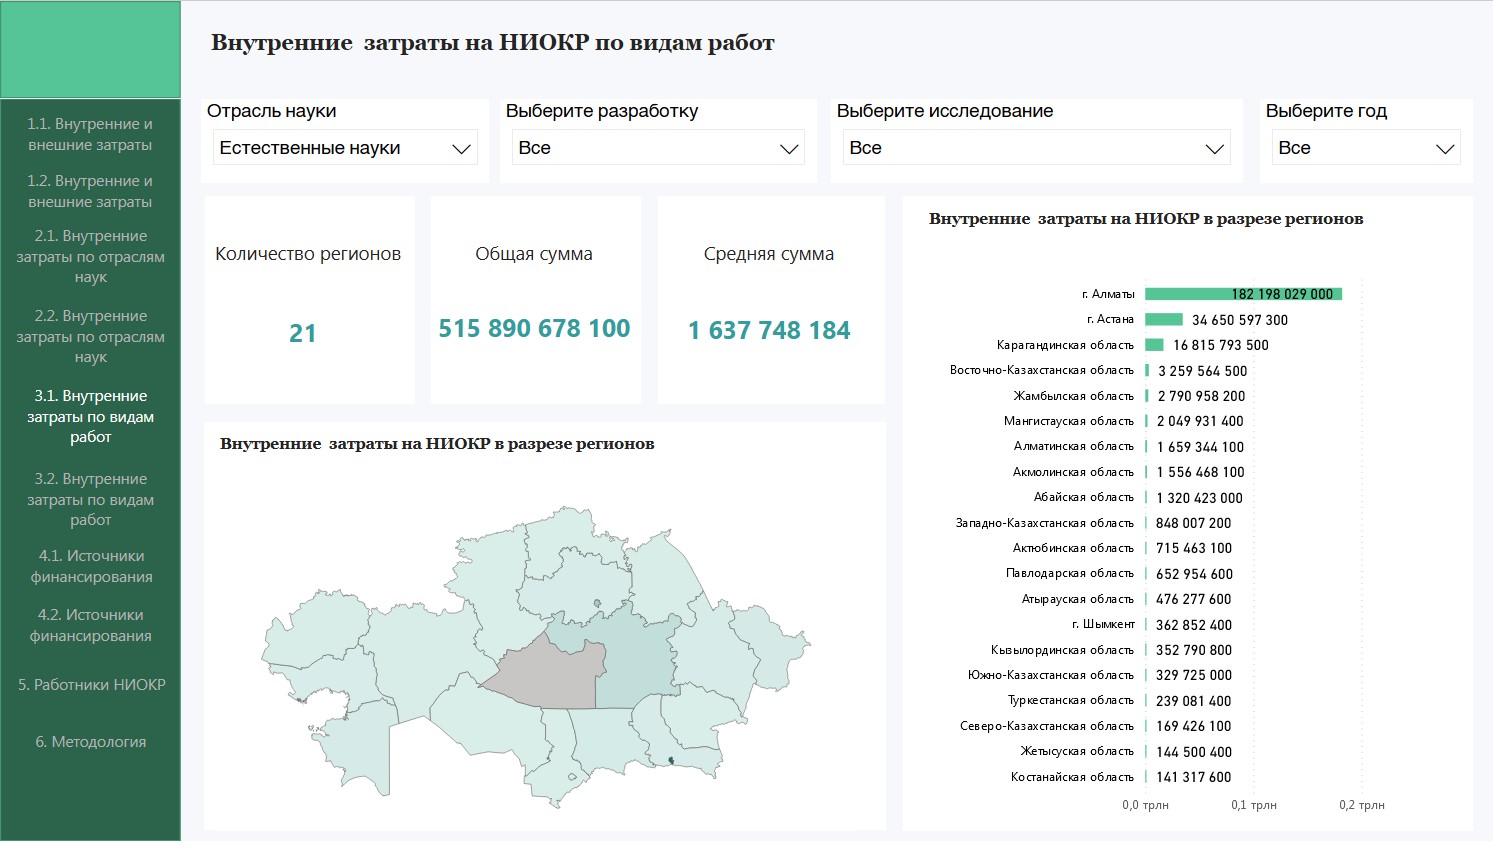
Task: Select the г. Астана bar
Action: [1163, 319]
